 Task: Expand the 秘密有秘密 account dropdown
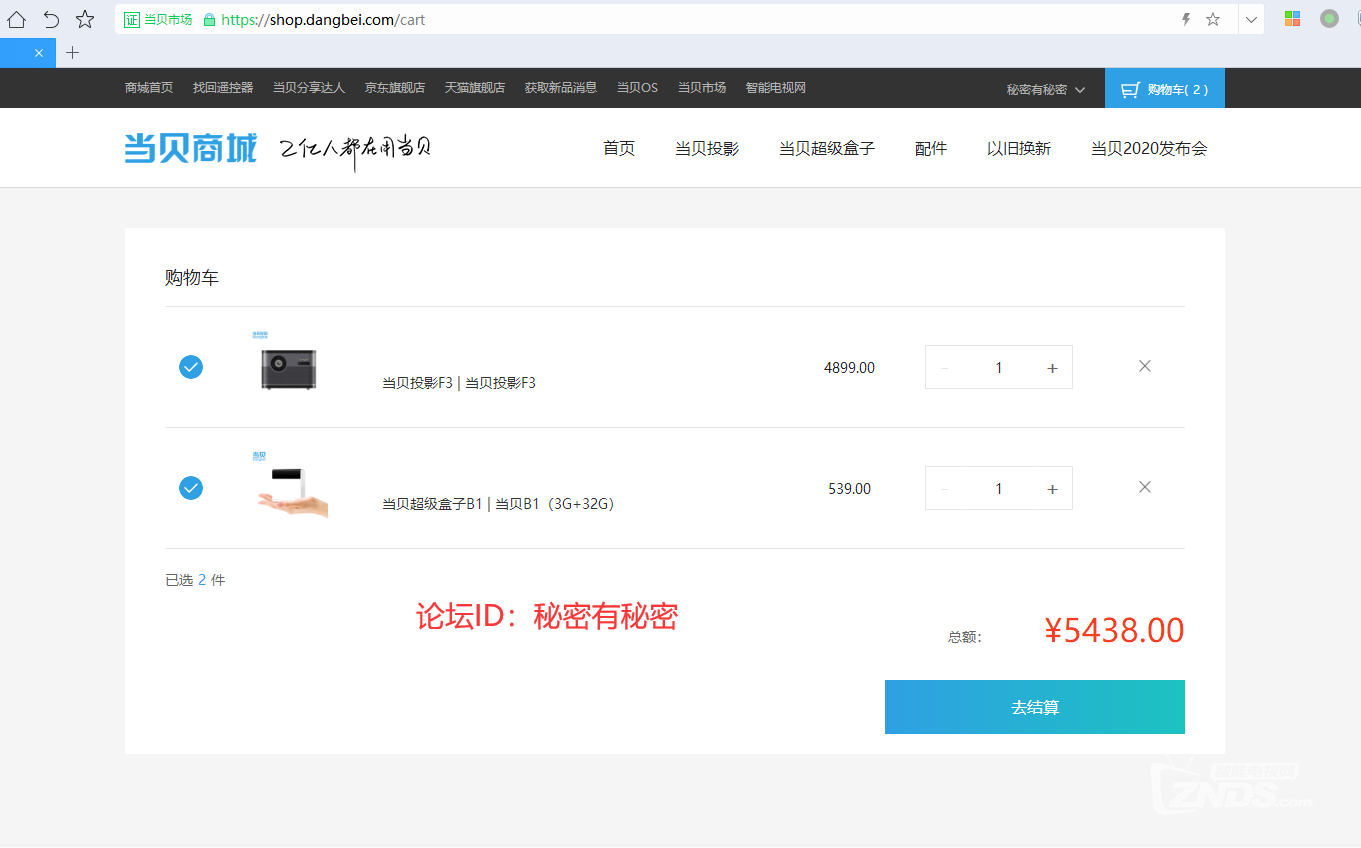pyautogui.click(x=1045, y=89)
